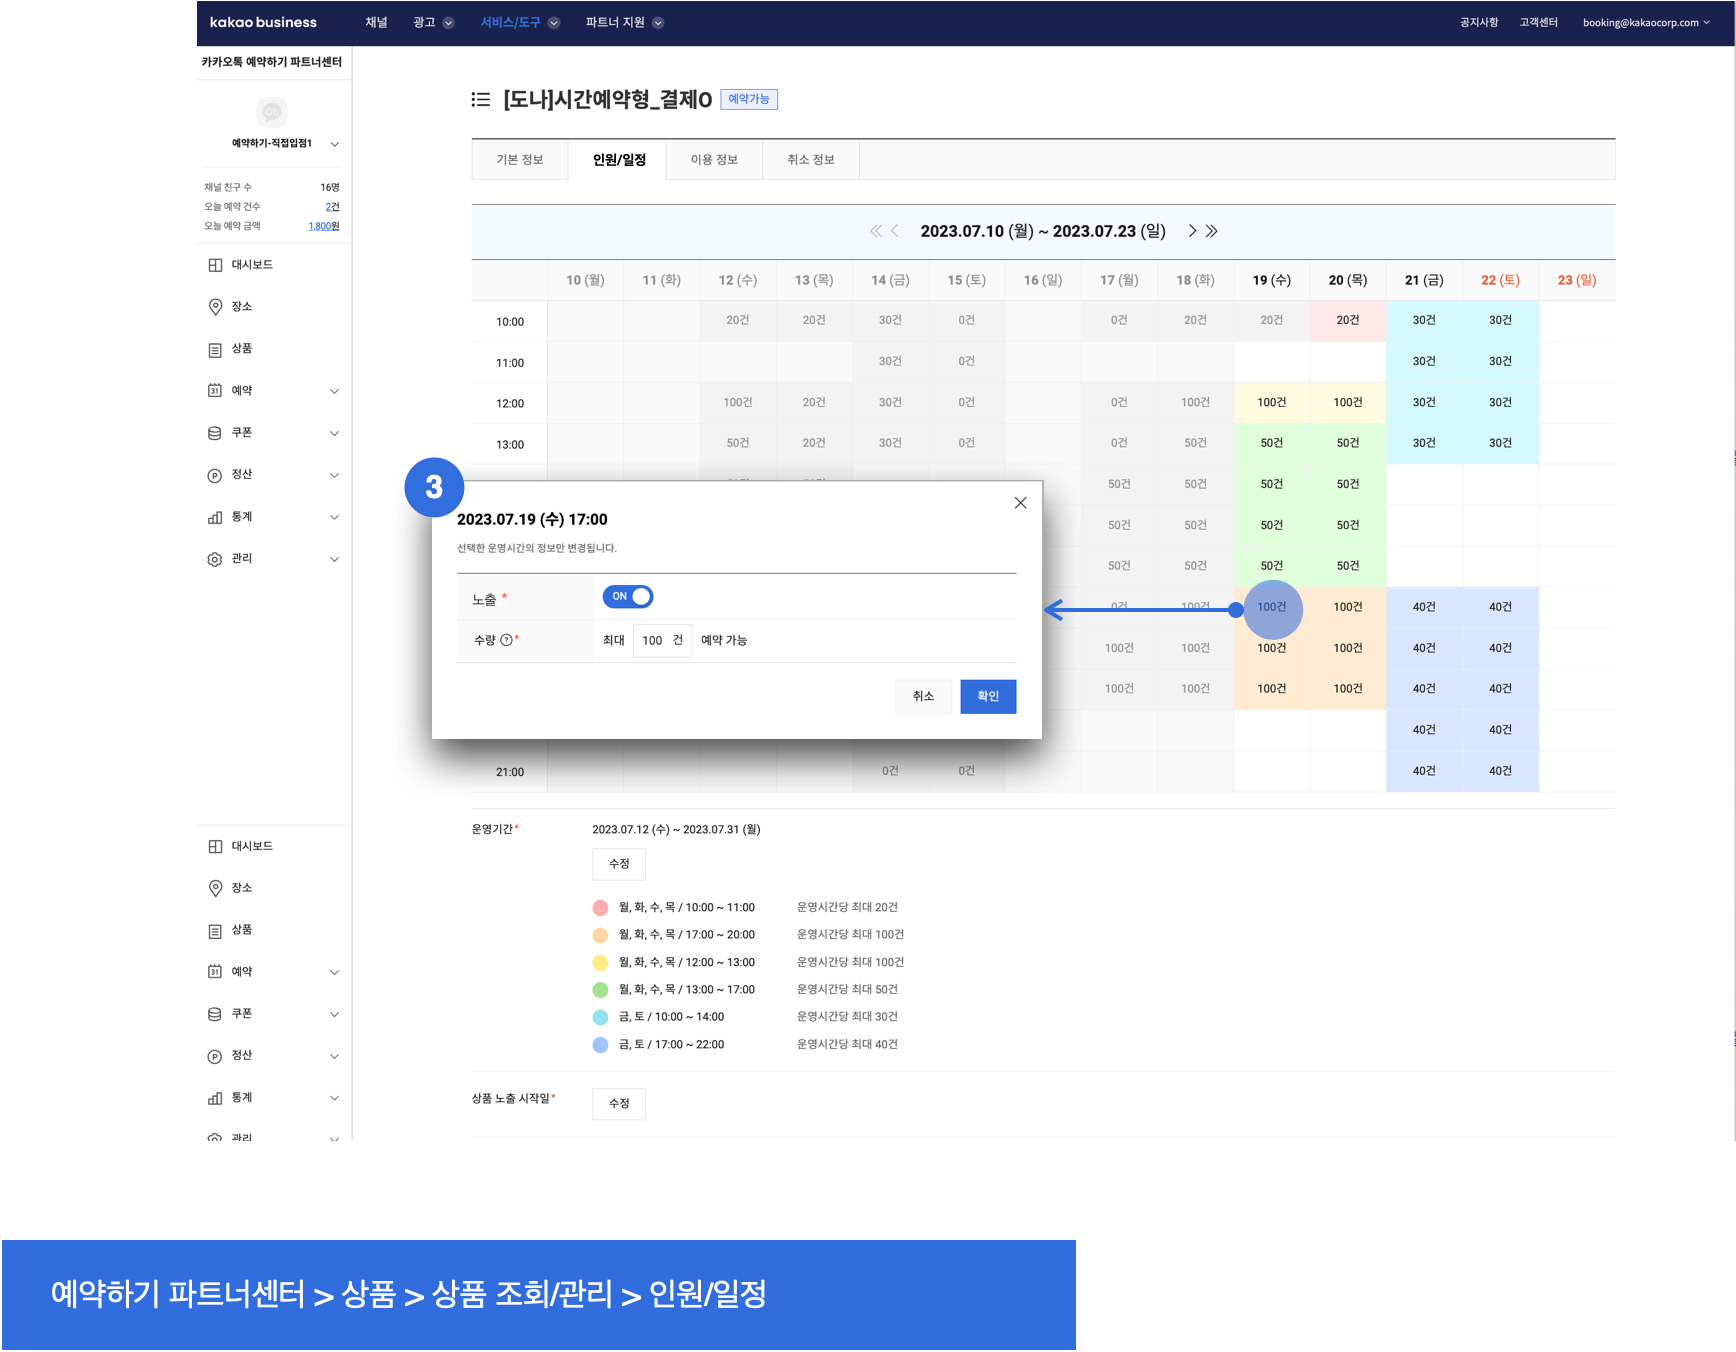
Task: Click the help icon next to 수량
Action: (x=506, y=640)
